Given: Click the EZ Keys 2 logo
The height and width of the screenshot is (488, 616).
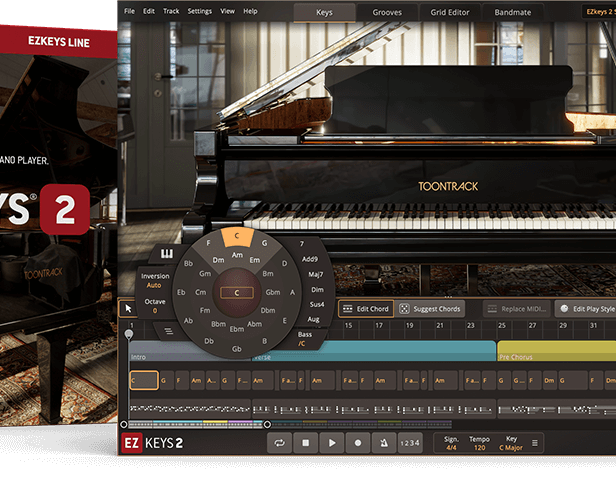Looking at the screenshot, I should 152,443.
